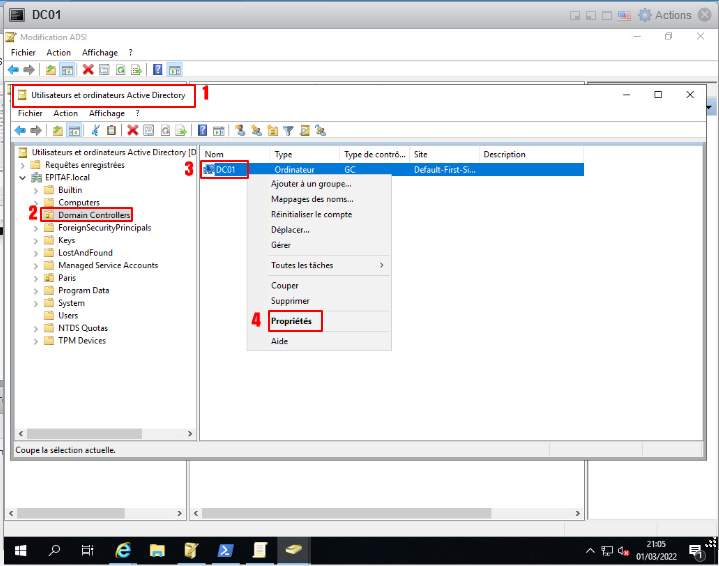Collapse the EPITAF.local domain node
Viewport: 719px width, 566px height.
coord(23,177)
